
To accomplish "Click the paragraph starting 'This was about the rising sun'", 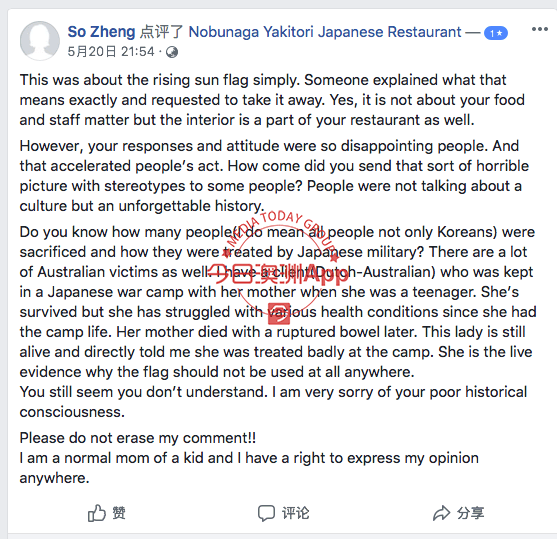I will tap(272, 100).
